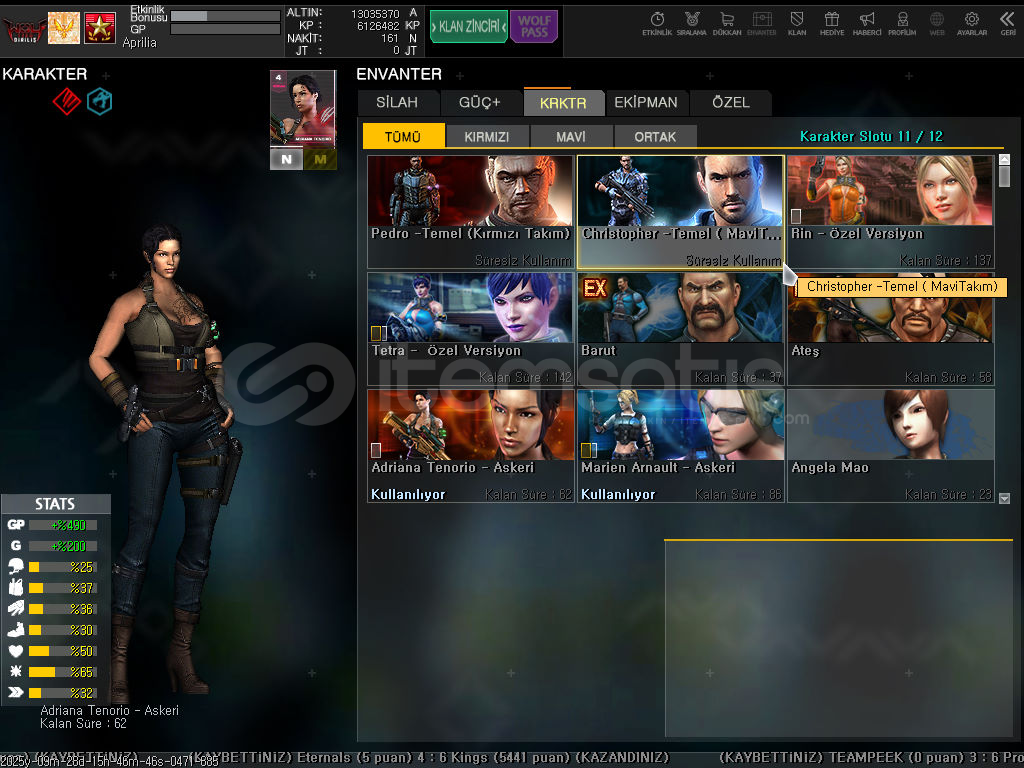This screenshot has height=768, width=1024.
Task: Toggle marker box on Rin card
Action: tap(795, 216)
